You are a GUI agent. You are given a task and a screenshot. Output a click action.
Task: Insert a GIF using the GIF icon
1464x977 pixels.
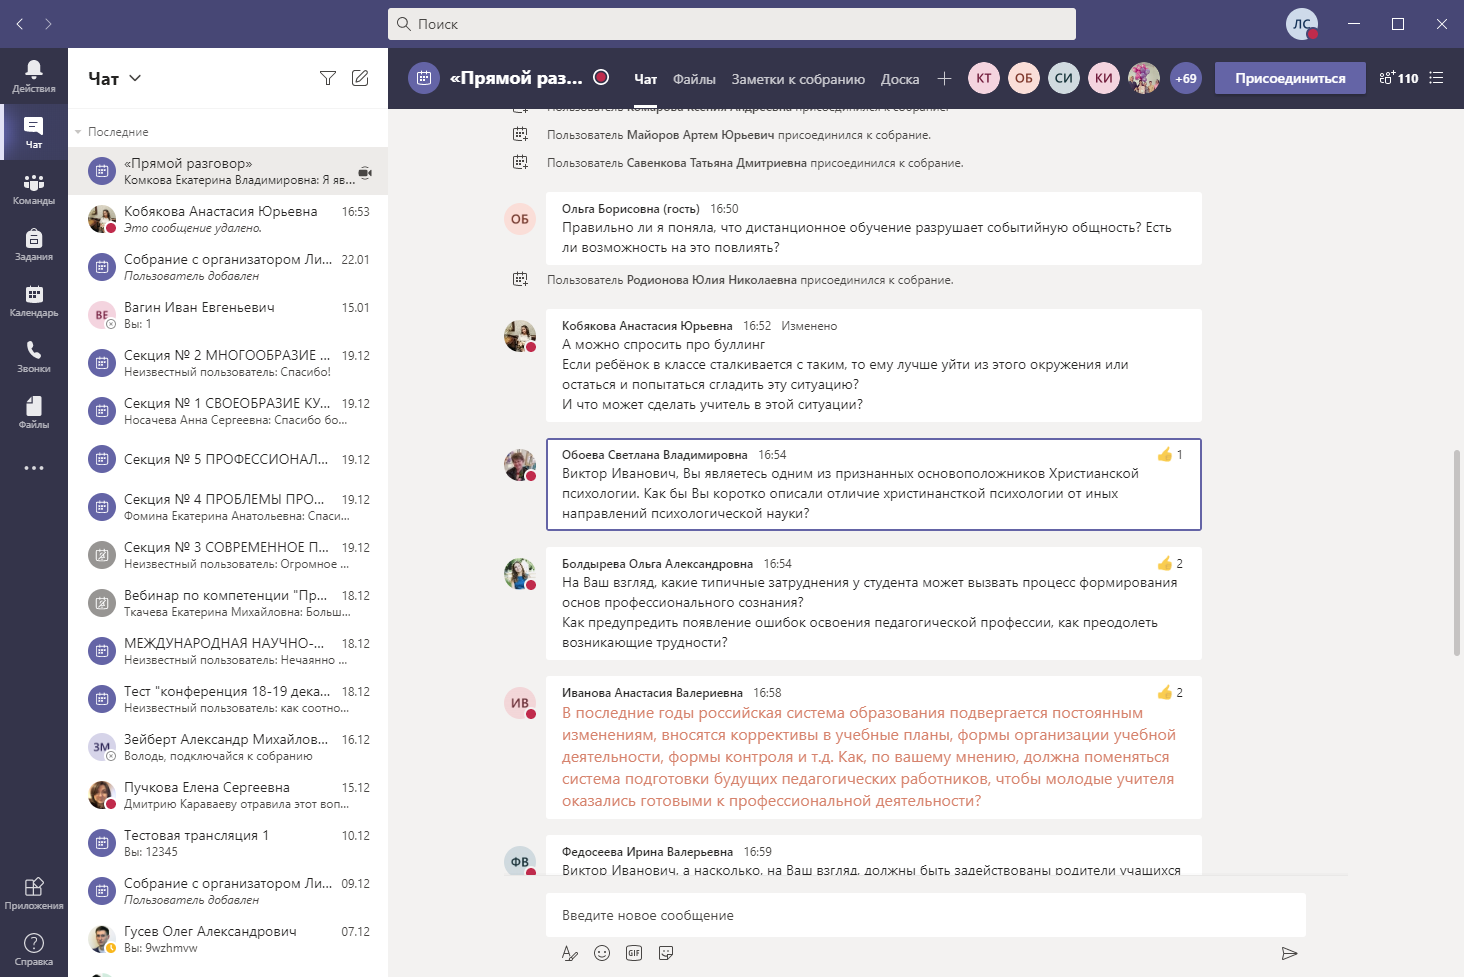click(x=634, y=953)
